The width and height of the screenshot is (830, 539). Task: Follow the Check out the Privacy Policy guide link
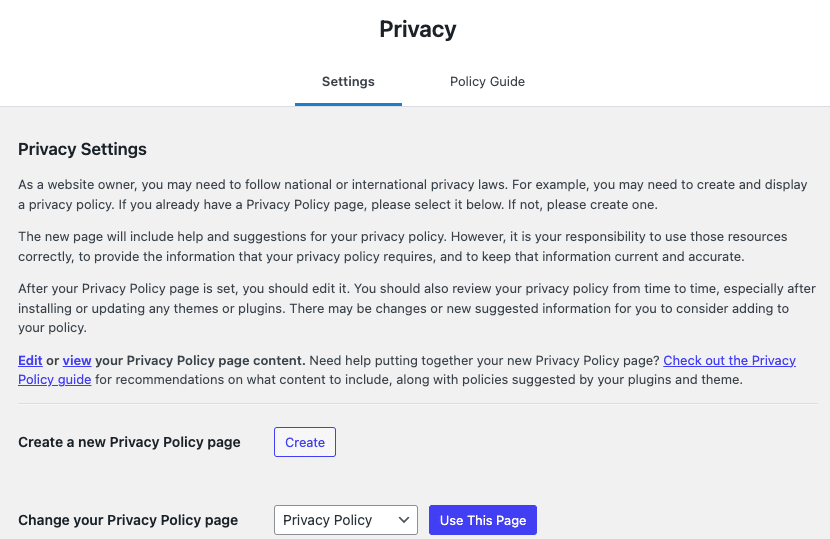[x=729, y=361]
